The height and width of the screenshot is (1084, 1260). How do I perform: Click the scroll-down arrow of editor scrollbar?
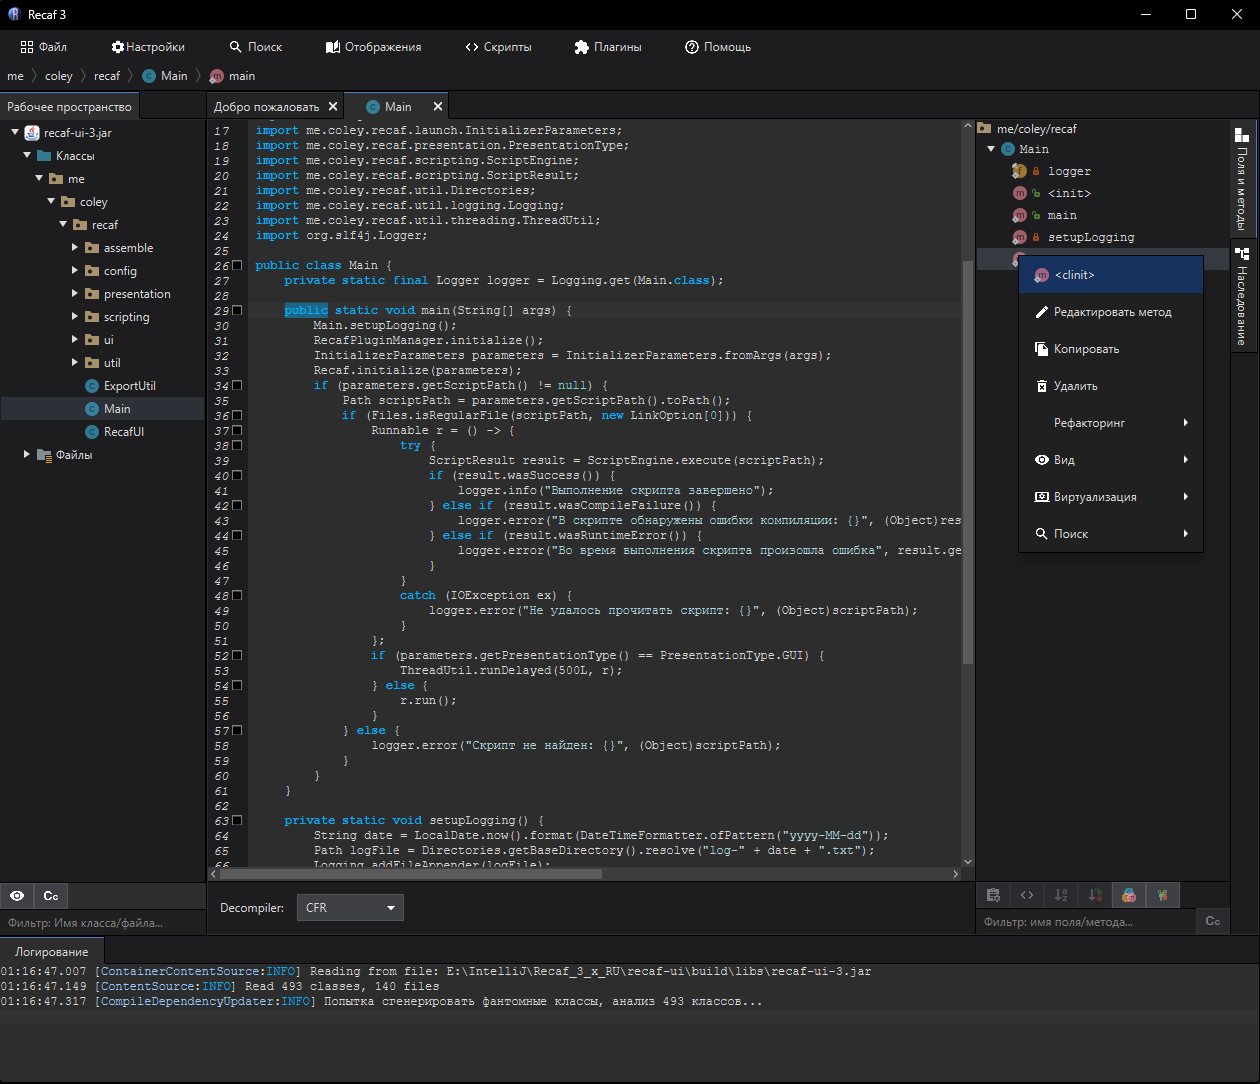pyautogui.click(x=967, y=861)
